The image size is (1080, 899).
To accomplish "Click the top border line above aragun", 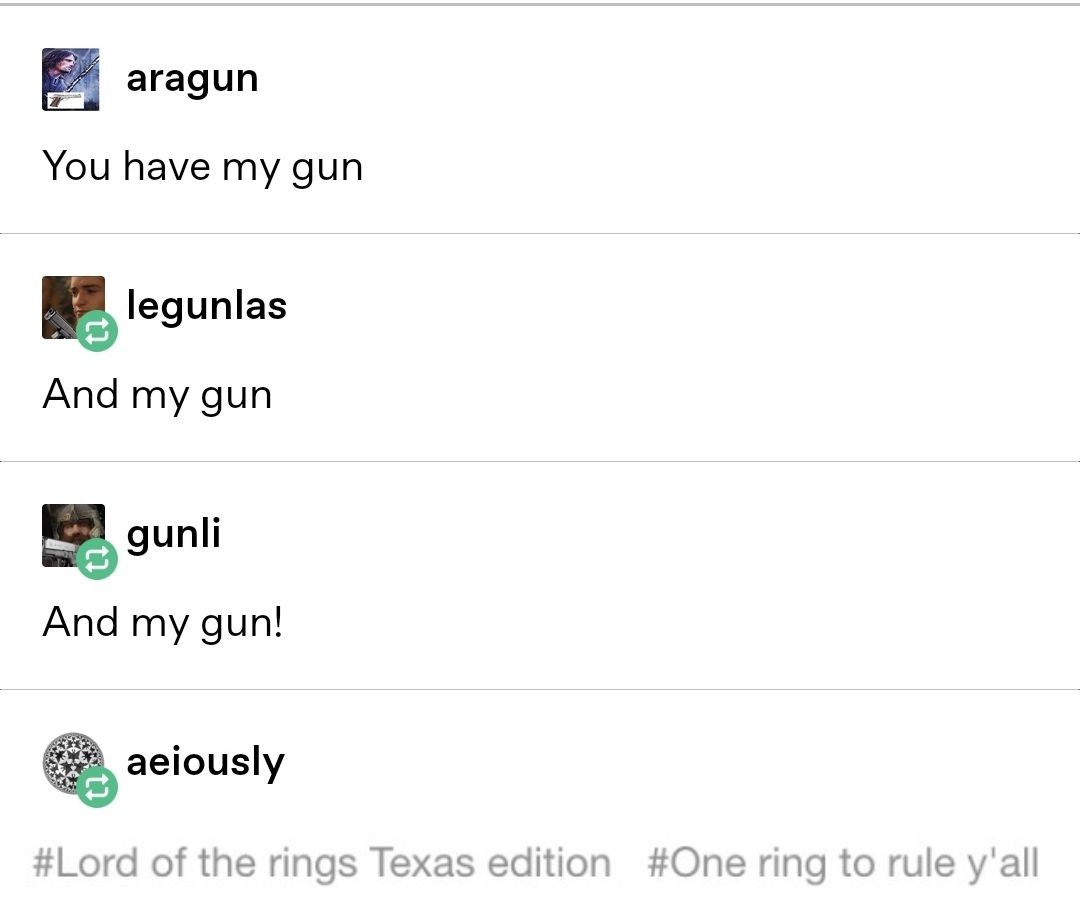I will (x=540, y=5).
